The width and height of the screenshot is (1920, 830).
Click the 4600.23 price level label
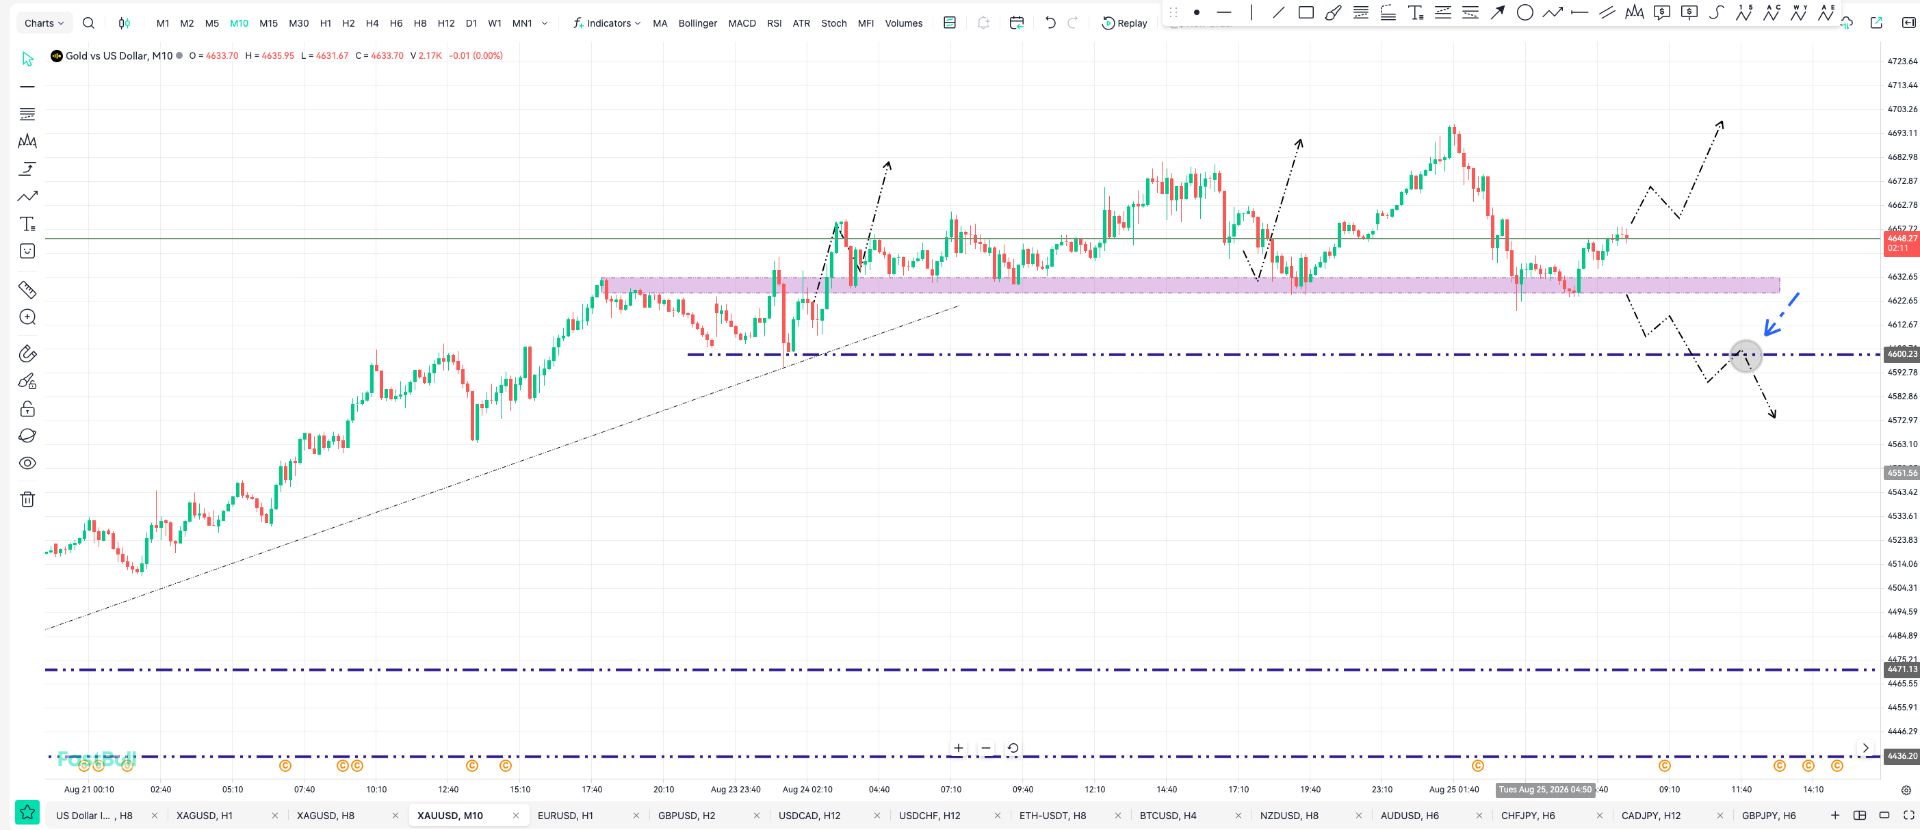pos(1901,354)
